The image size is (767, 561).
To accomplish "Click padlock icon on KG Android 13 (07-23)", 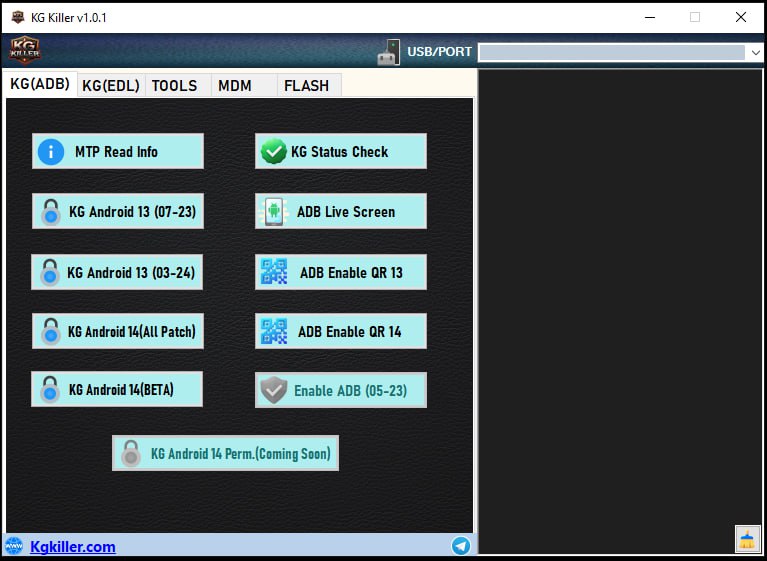I will [51, 212].
